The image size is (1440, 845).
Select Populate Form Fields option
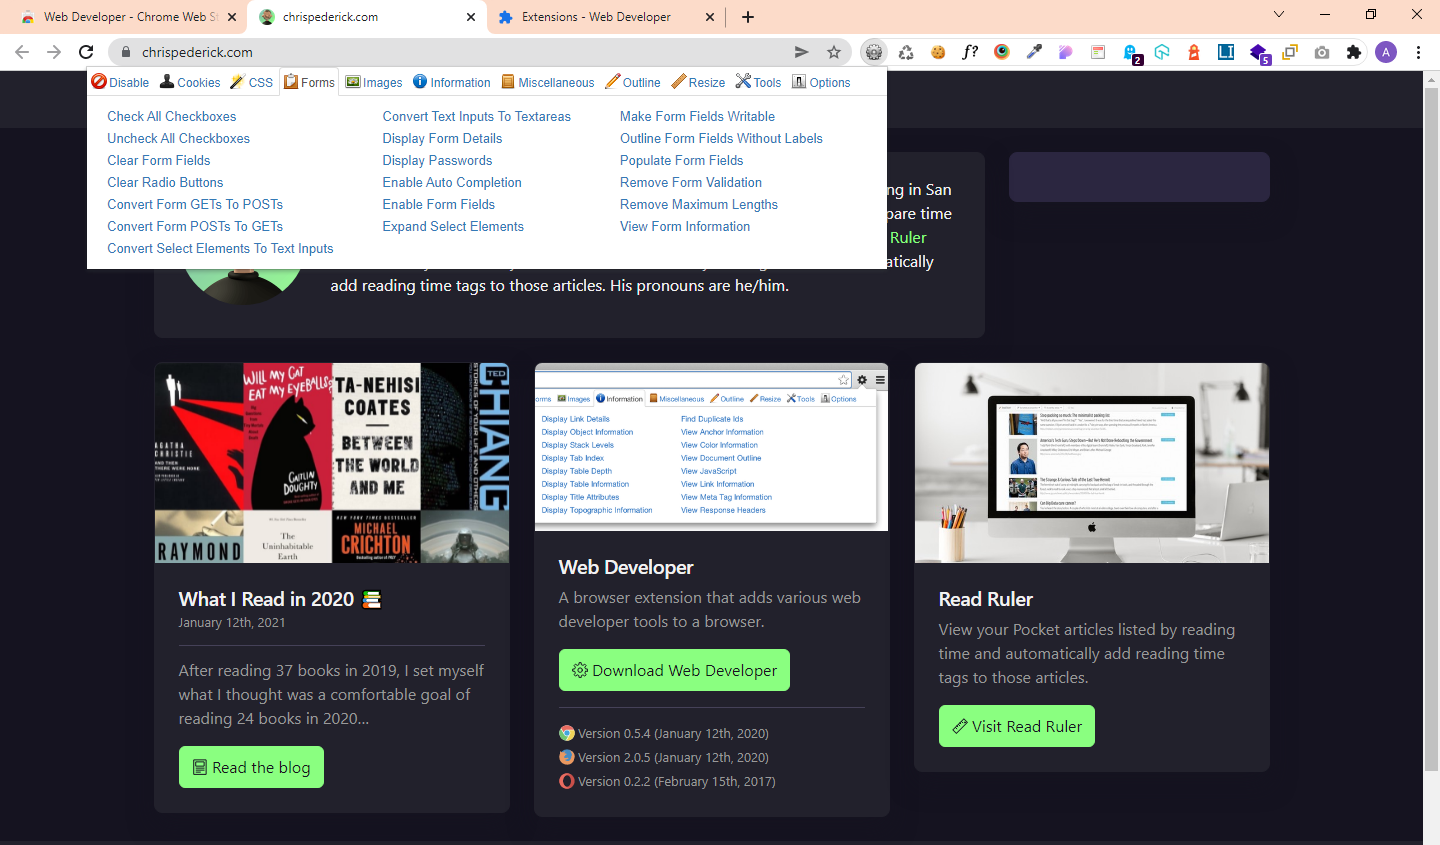(x=681, y=161)
